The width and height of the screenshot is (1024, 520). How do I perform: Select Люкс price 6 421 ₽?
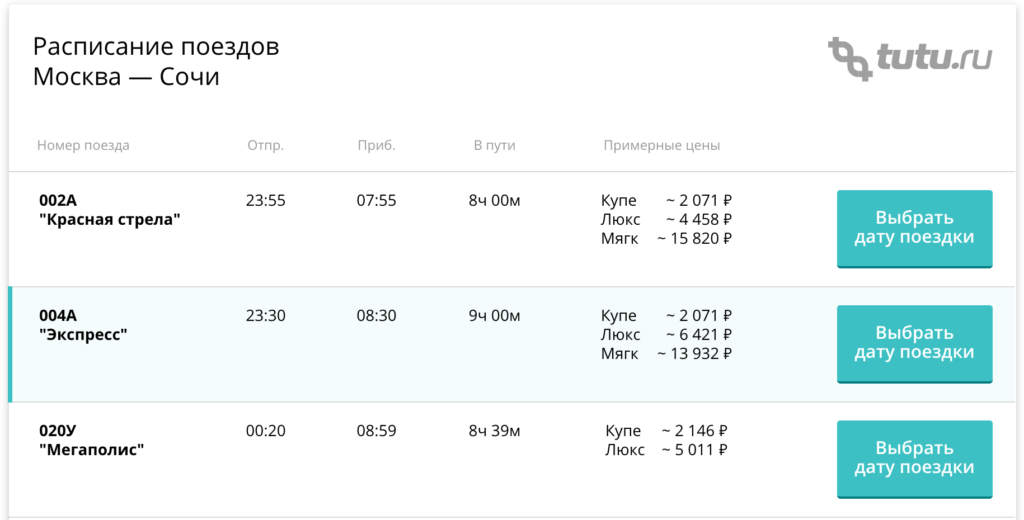click(x=699, y=335)
